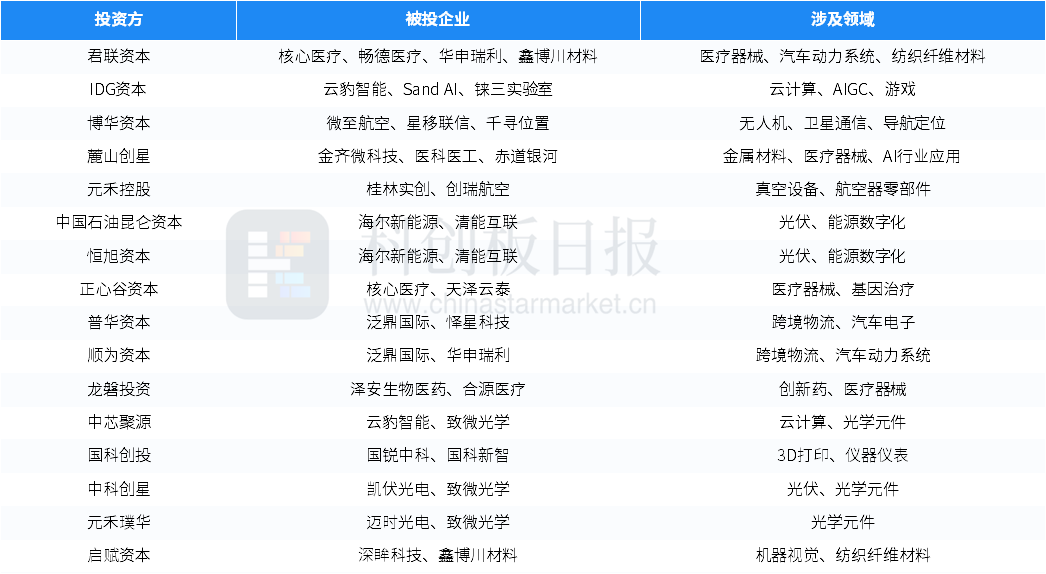Click the cell 核心医疗、天泽云泰
Image resolution: width=1046 pixels, height=574 pixels.
[438, 290]
